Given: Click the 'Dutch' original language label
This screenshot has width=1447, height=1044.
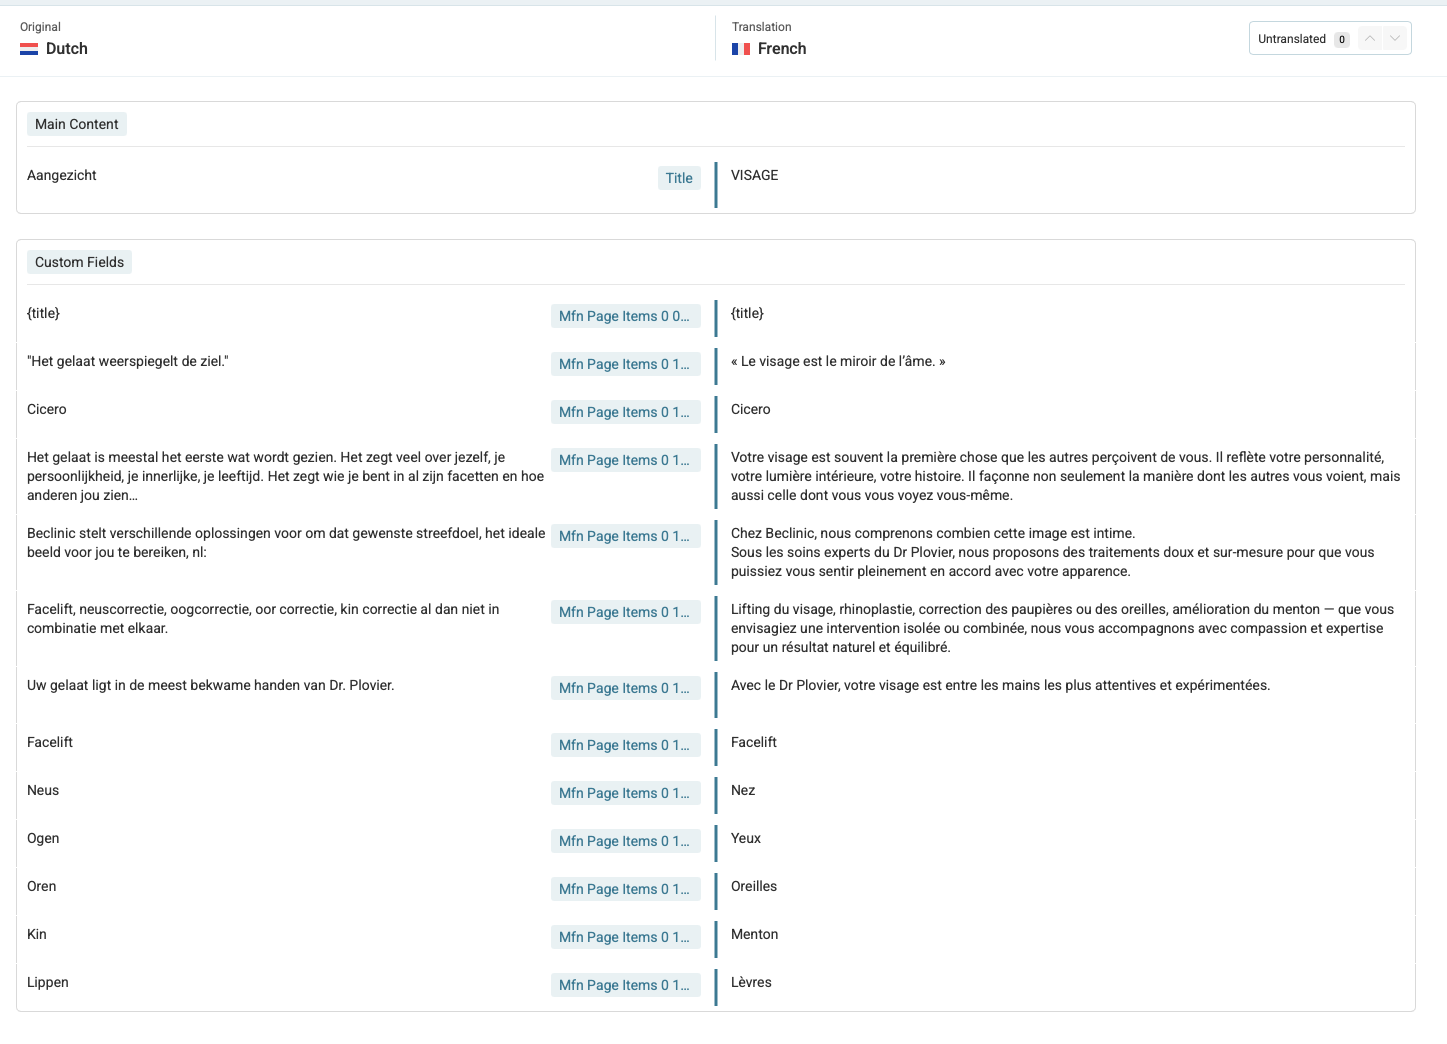Looking at the screenshot, I should click(67, 49).
